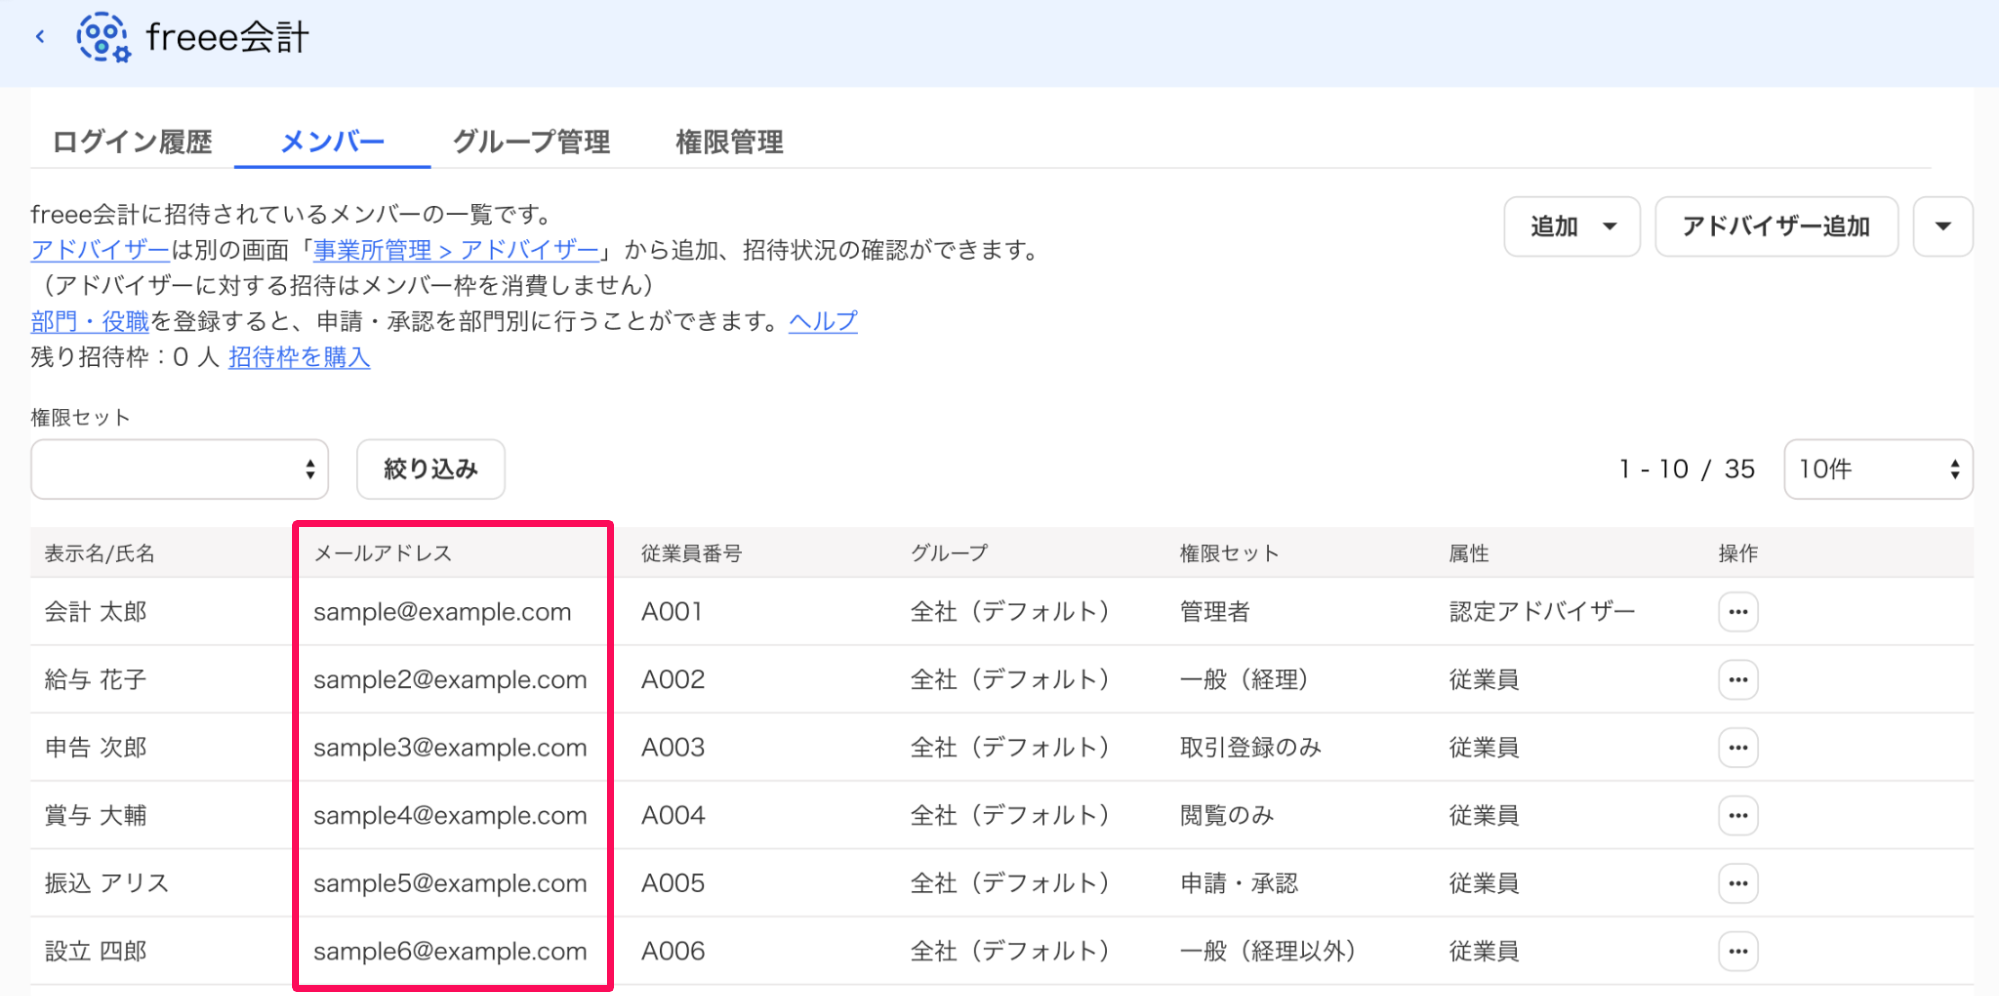
Task: Click the back chevron beside freee会計
Action: pos(40,37)
